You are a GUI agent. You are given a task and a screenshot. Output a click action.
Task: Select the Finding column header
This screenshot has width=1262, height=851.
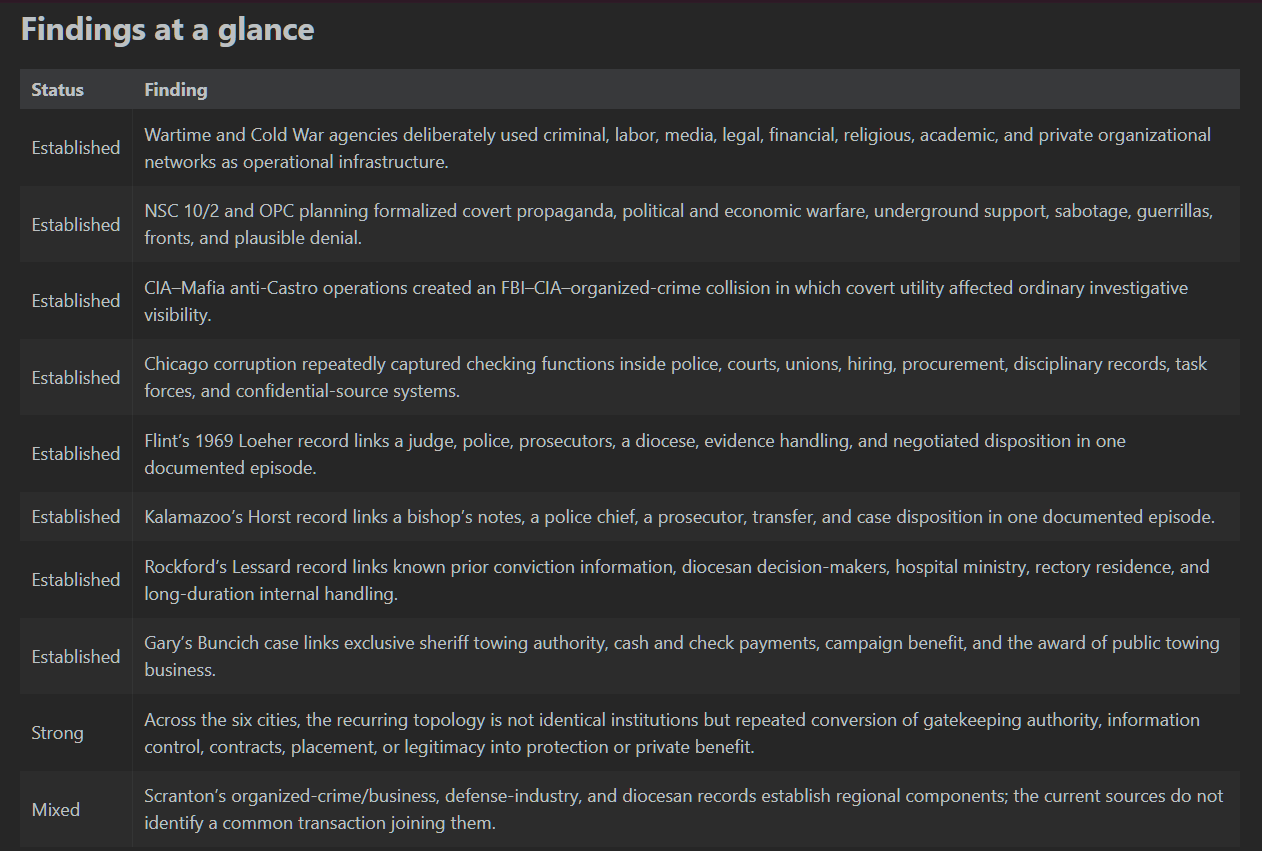coord(176,90)
